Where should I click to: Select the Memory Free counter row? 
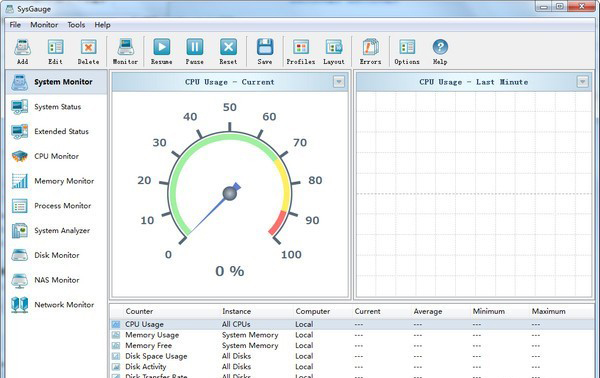pos(352,345)
